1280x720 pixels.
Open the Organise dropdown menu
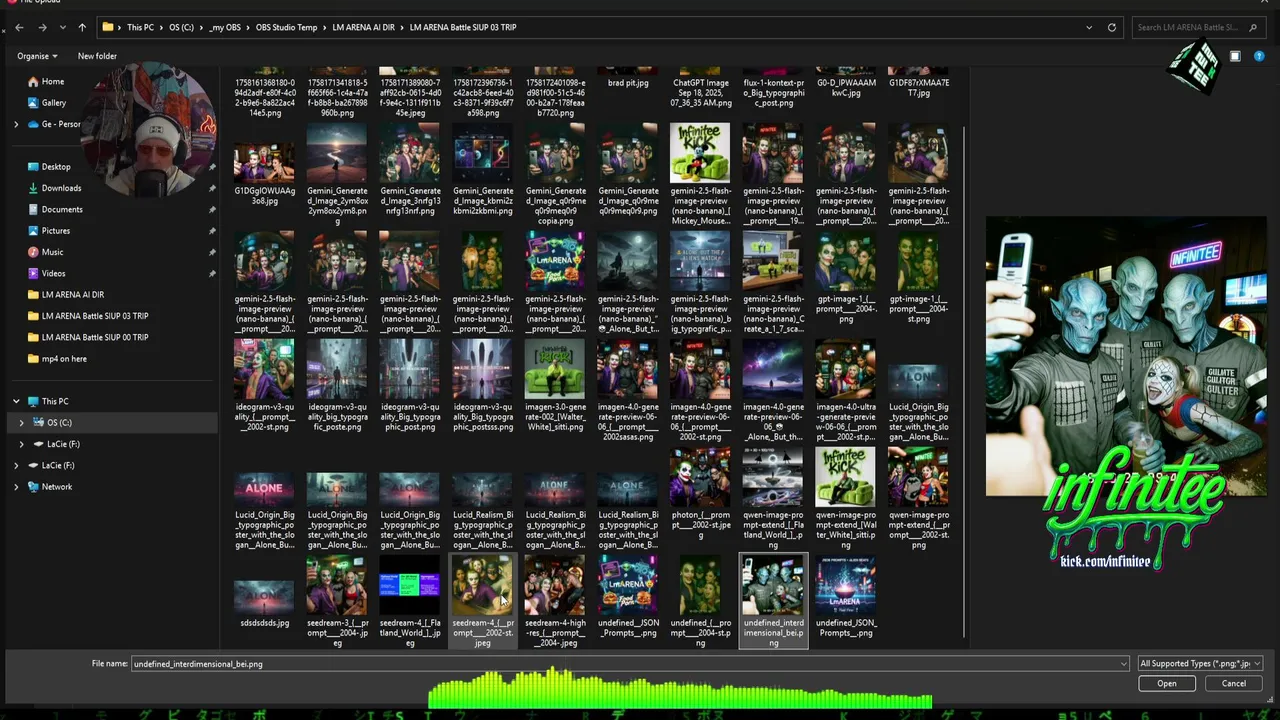[37, 56]
